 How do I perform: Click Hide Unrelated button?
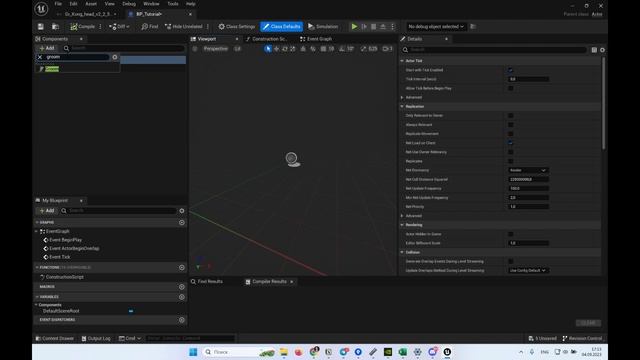(184, 27)
